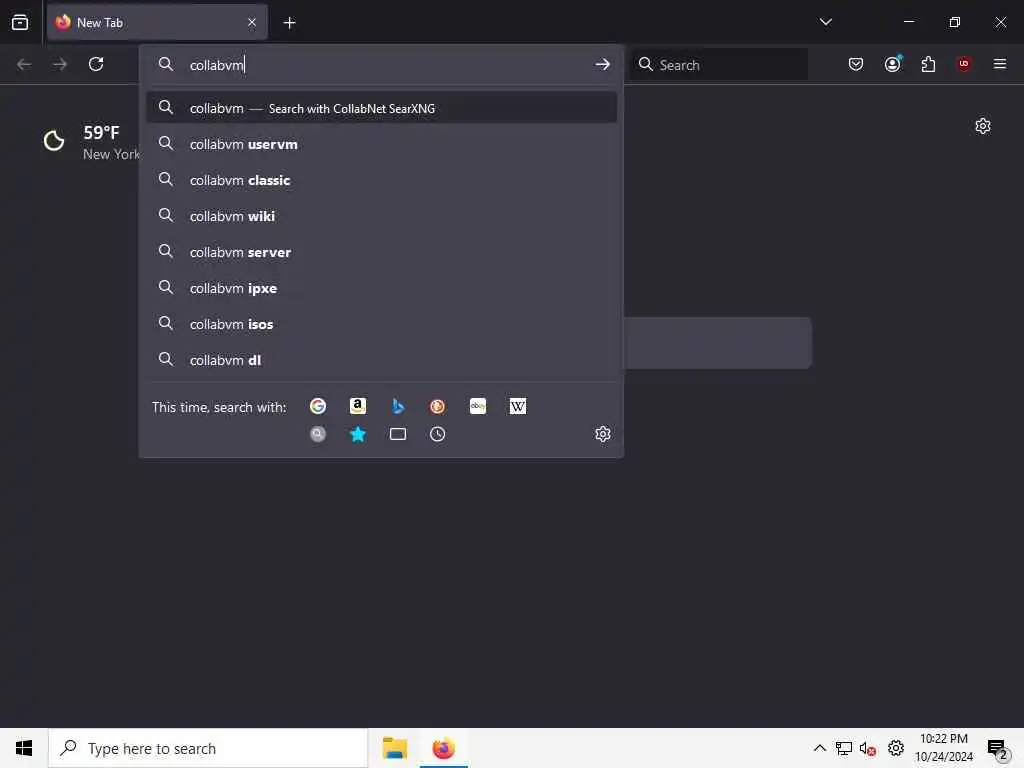
Task: Search this time with Wikipedia
Action: (x=518, y=406)
